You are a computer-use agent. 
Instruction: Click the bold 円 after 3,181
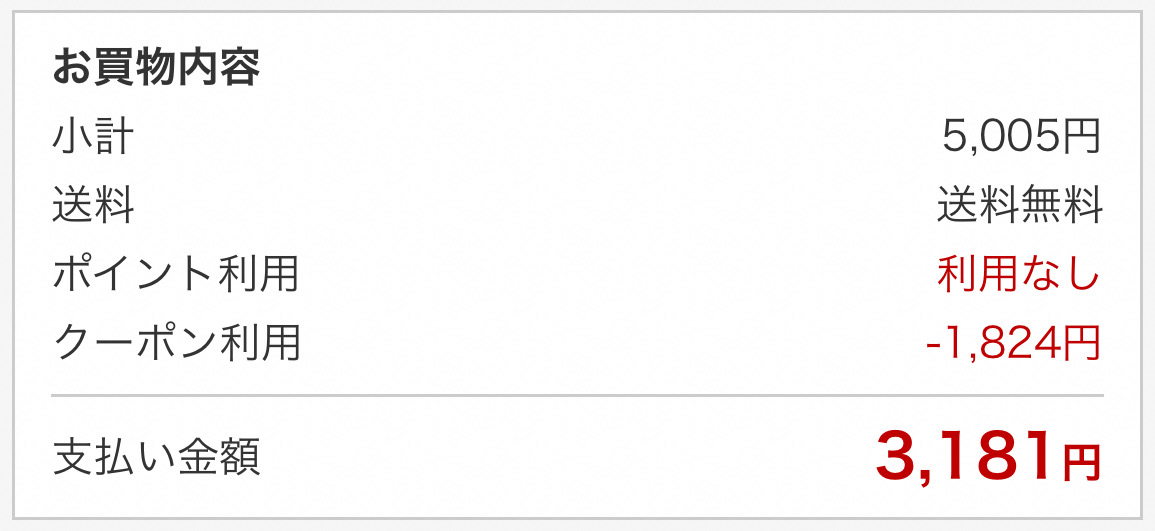tap(1081, 463)
